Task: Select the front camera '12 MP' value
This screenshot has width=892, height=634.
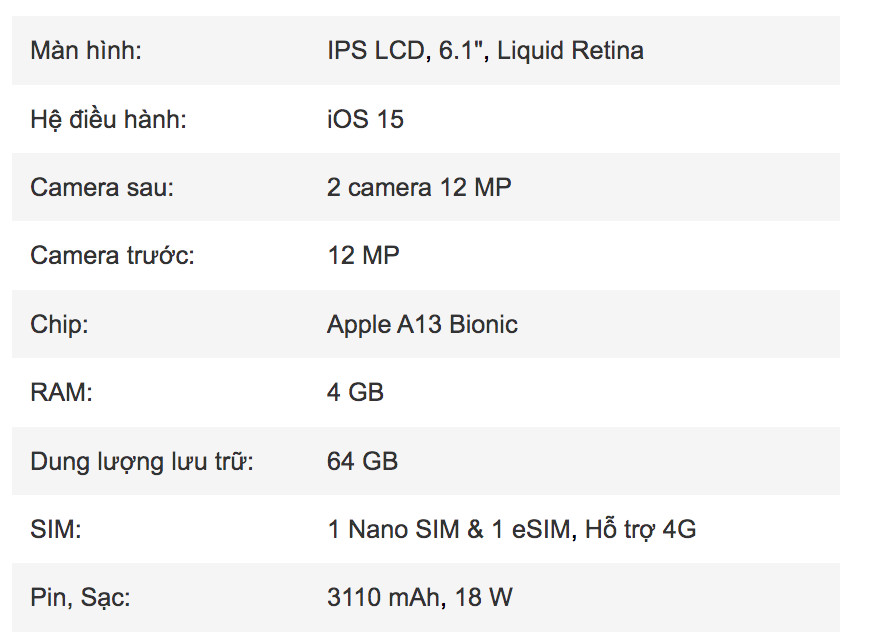Action: click(363, 256)
